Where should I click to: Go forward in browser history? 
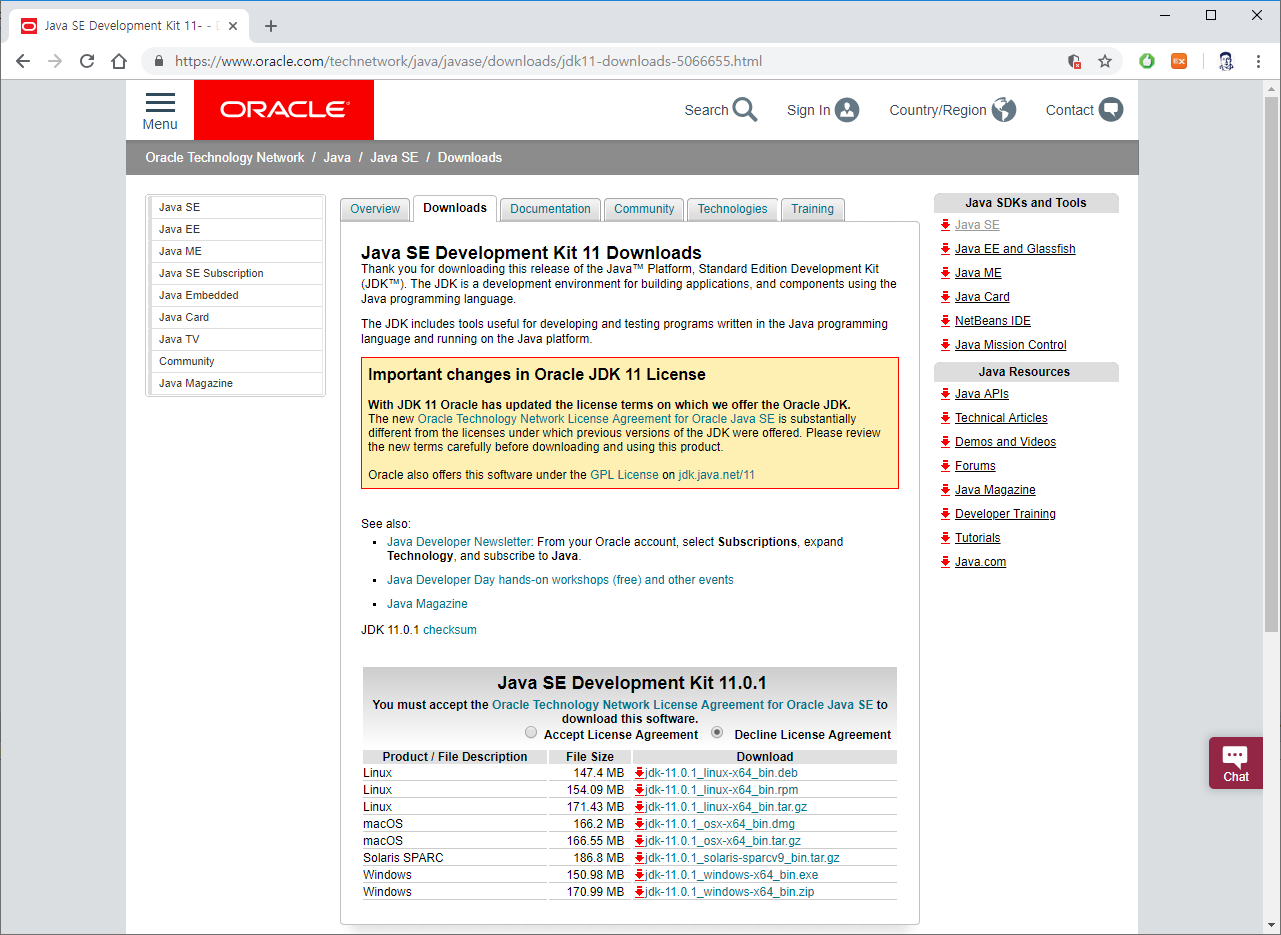(x=55, y=61)
